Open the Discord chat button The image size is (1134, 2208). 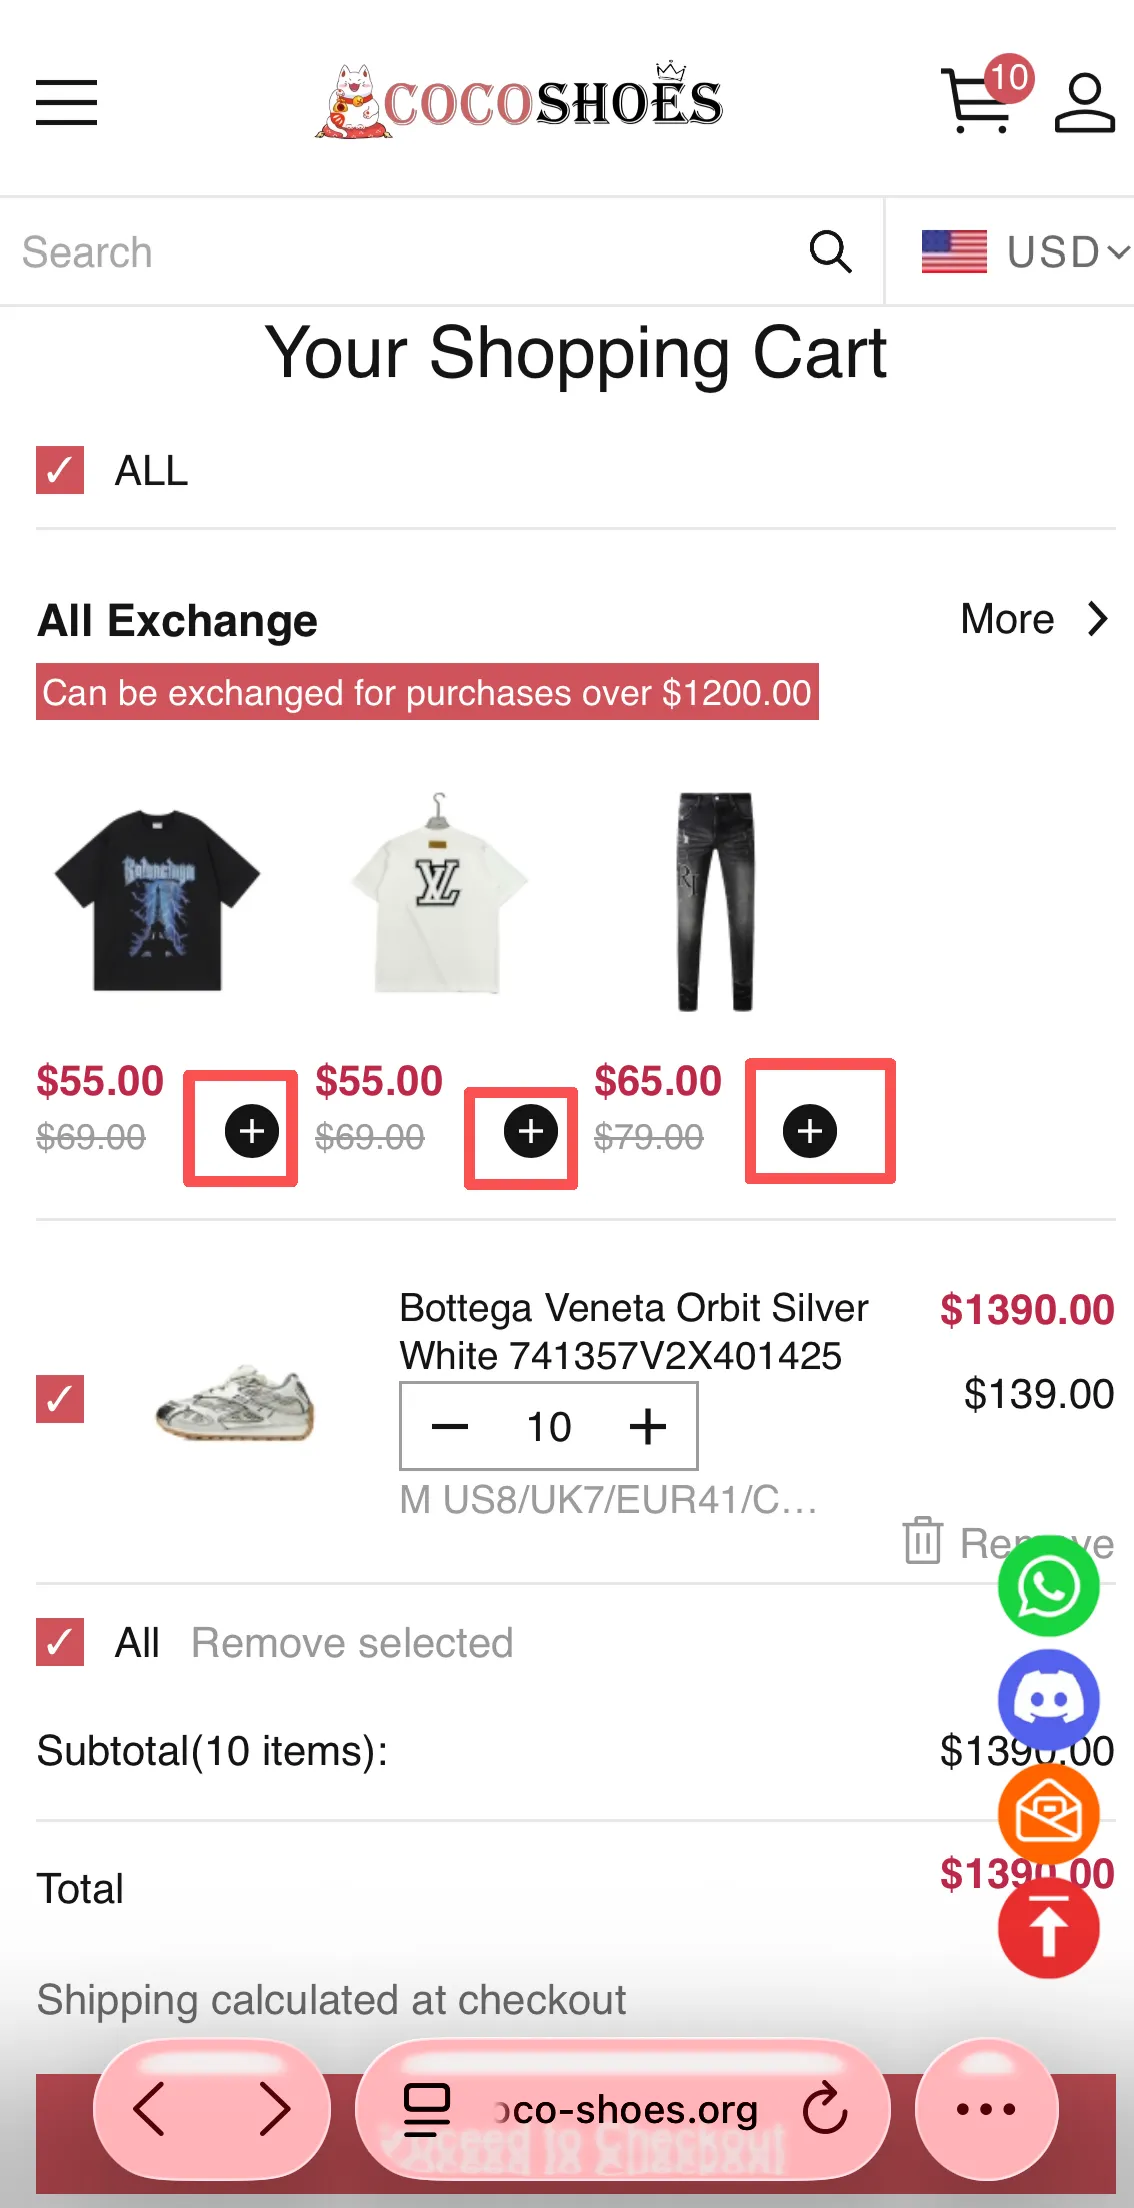point(1048,1700)
